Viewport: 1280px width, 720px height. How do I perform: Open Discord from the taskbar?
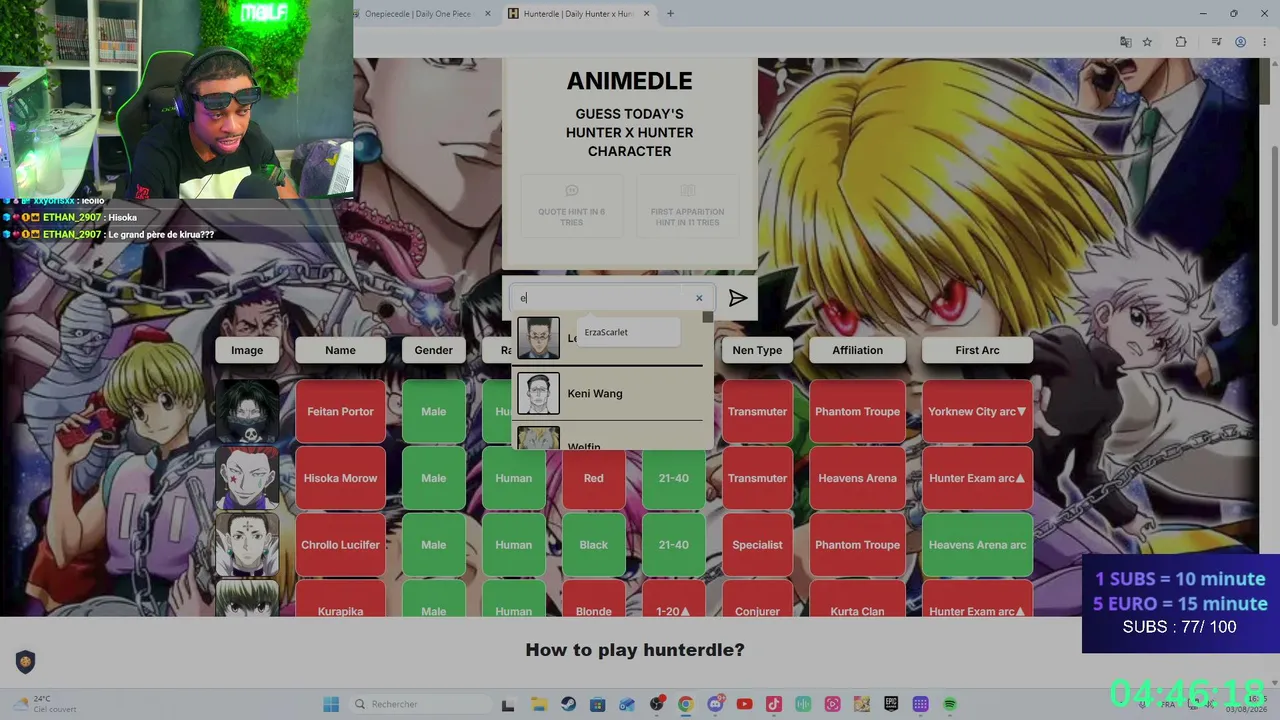[x=715, y=704]
